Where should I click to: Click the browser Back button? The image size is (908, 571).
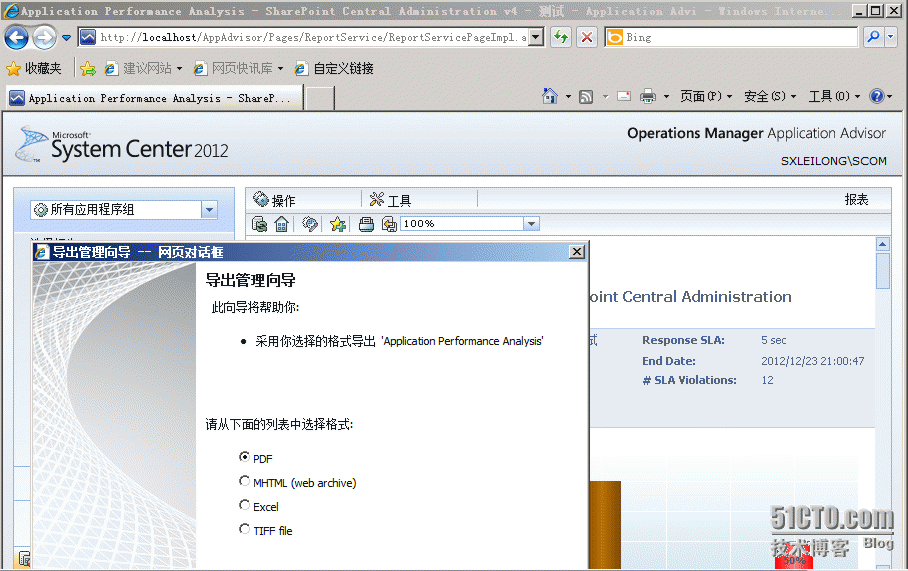click(x=16, y=38)
